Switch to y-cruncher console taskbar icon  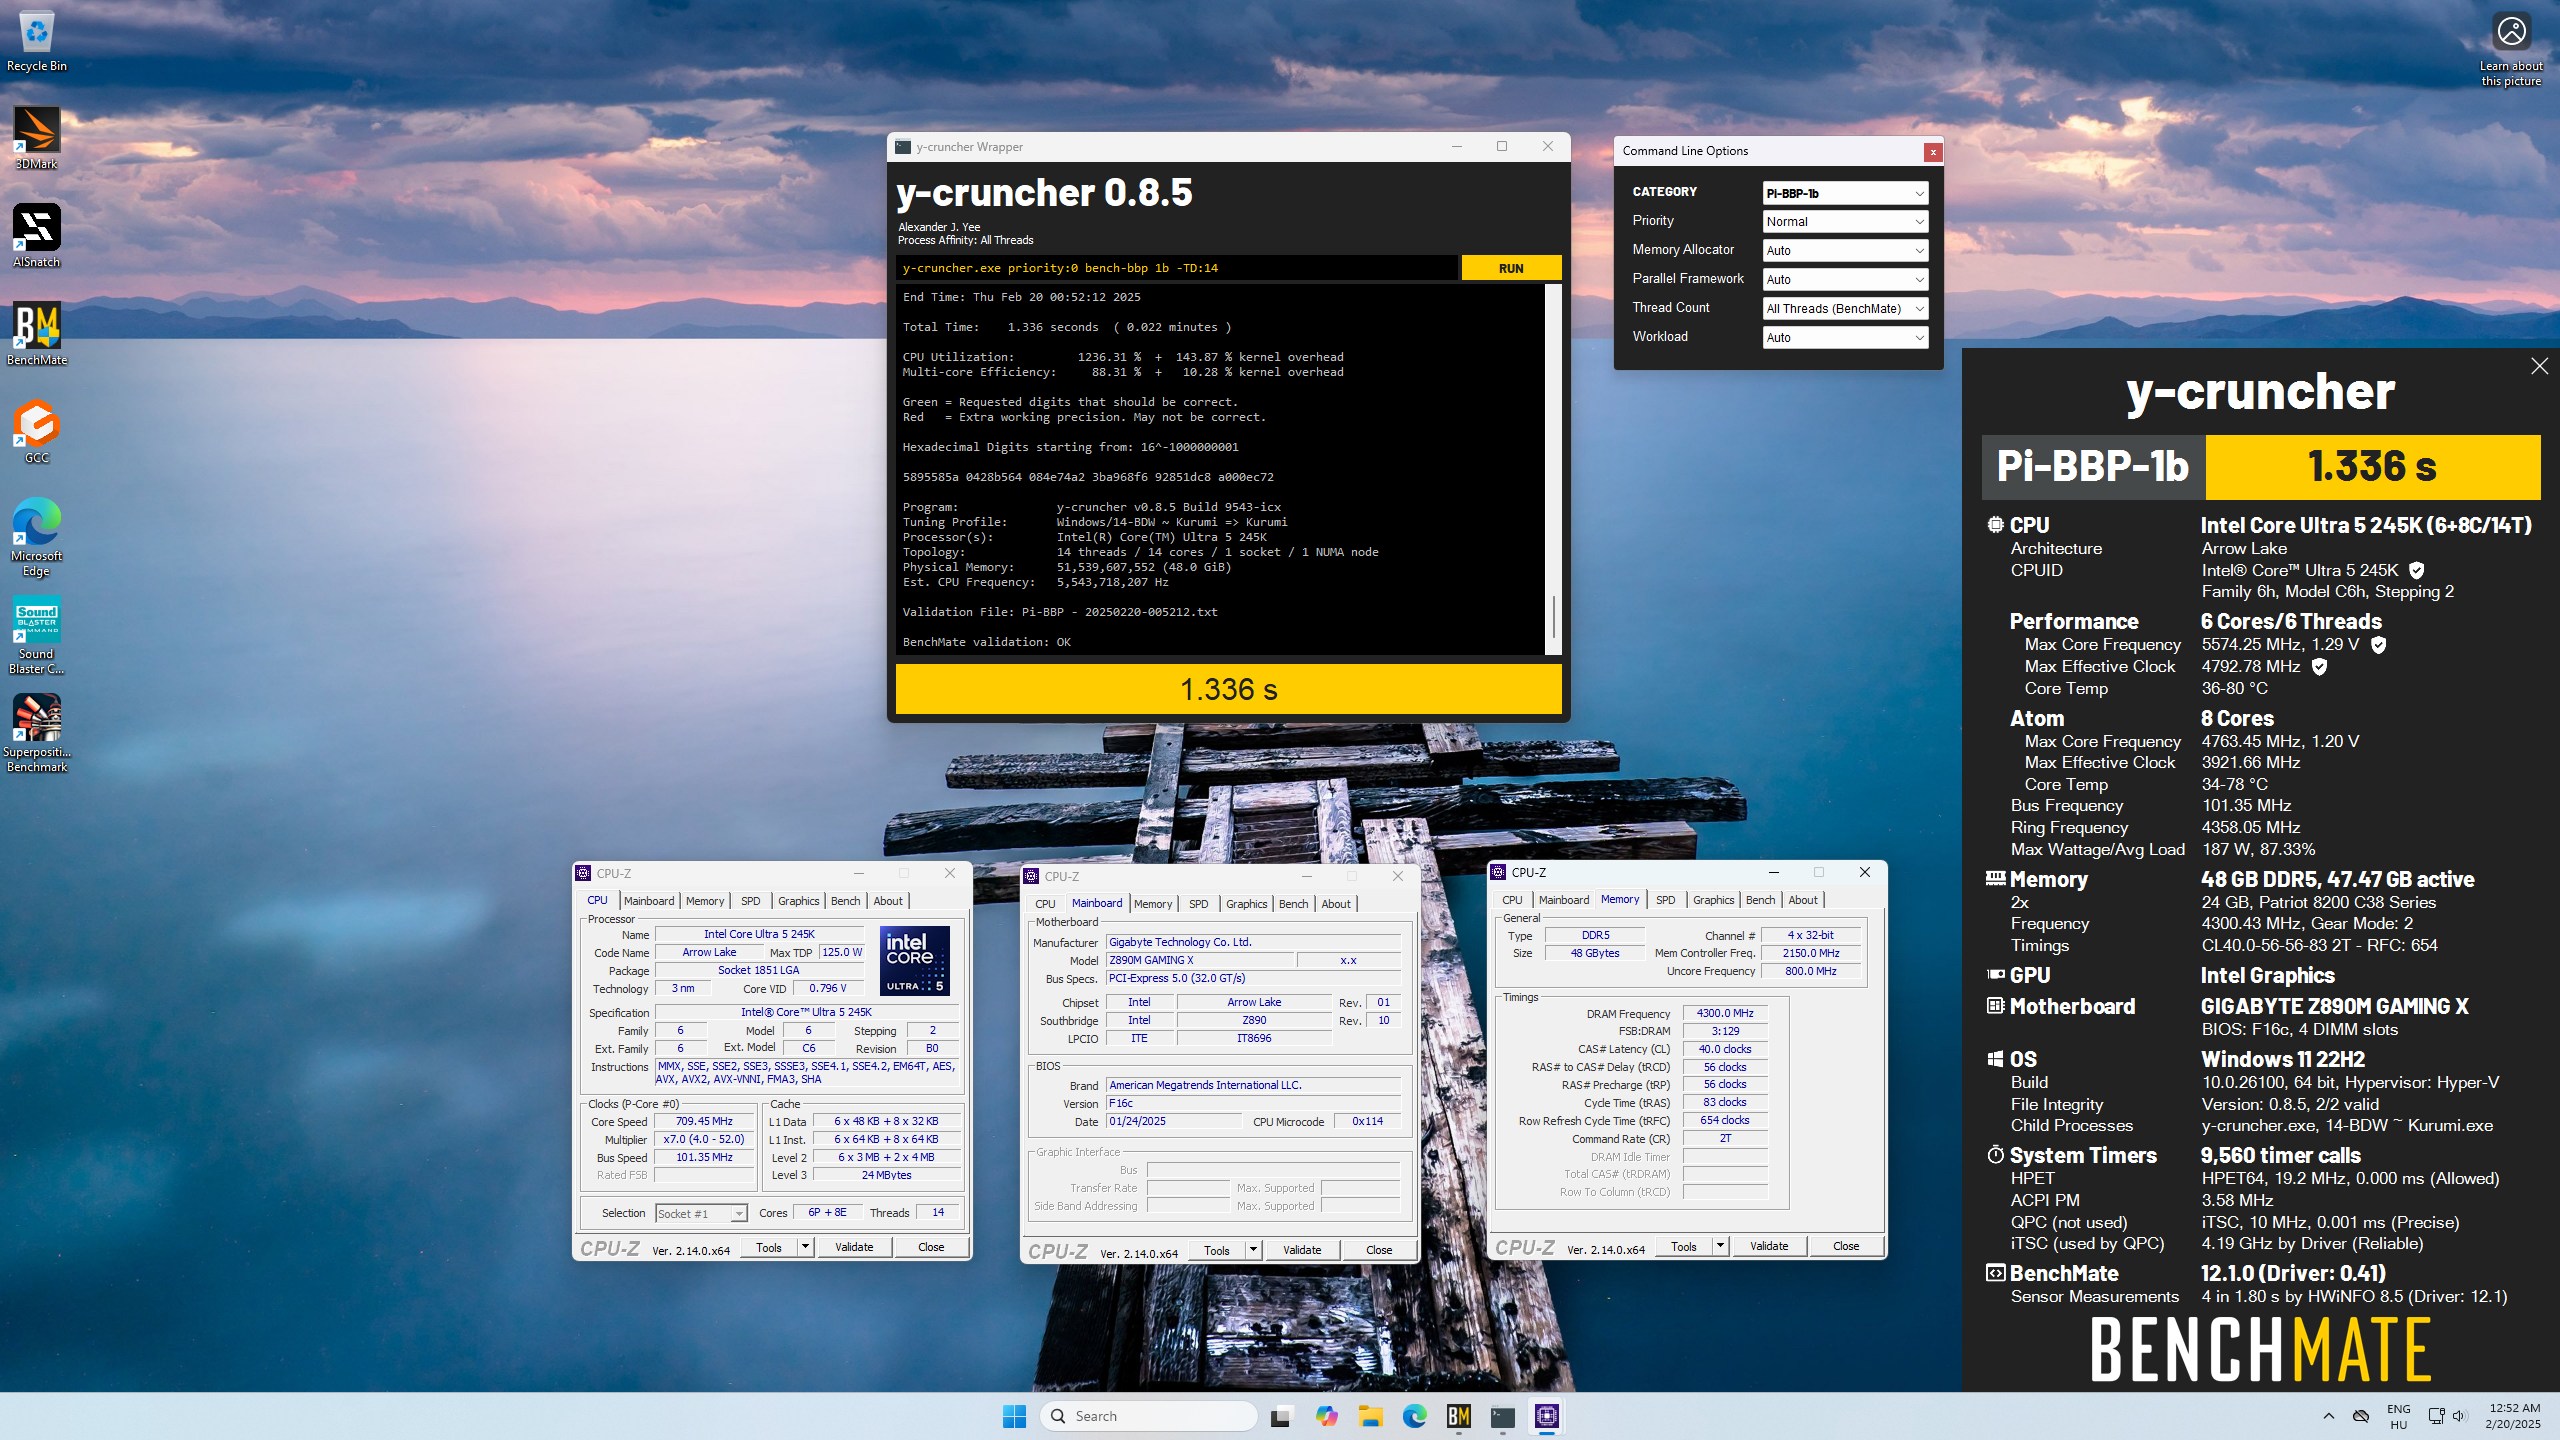[1502, 1416]
